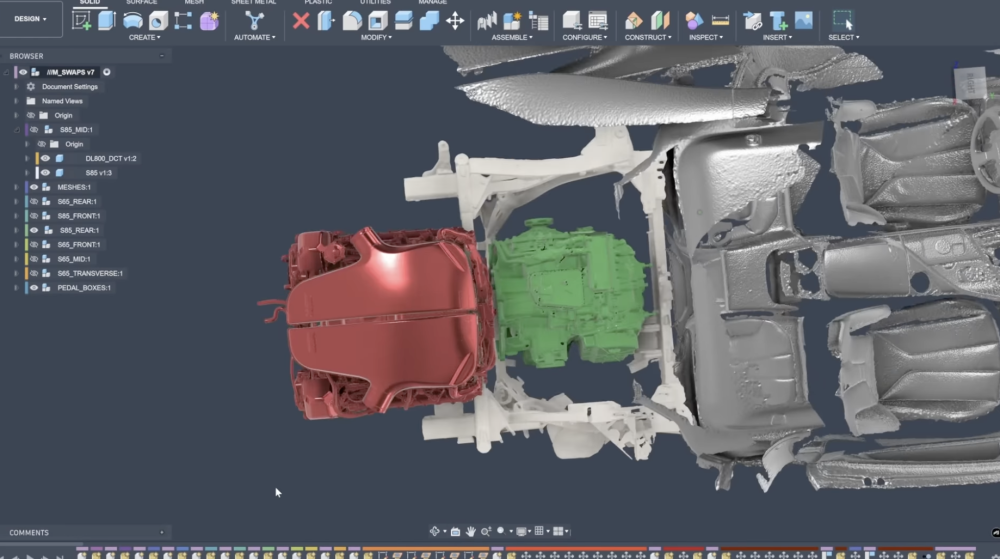Open the Mesh ribbon tab
This screenshot has height=559, width=1000.
pos(194,3)
